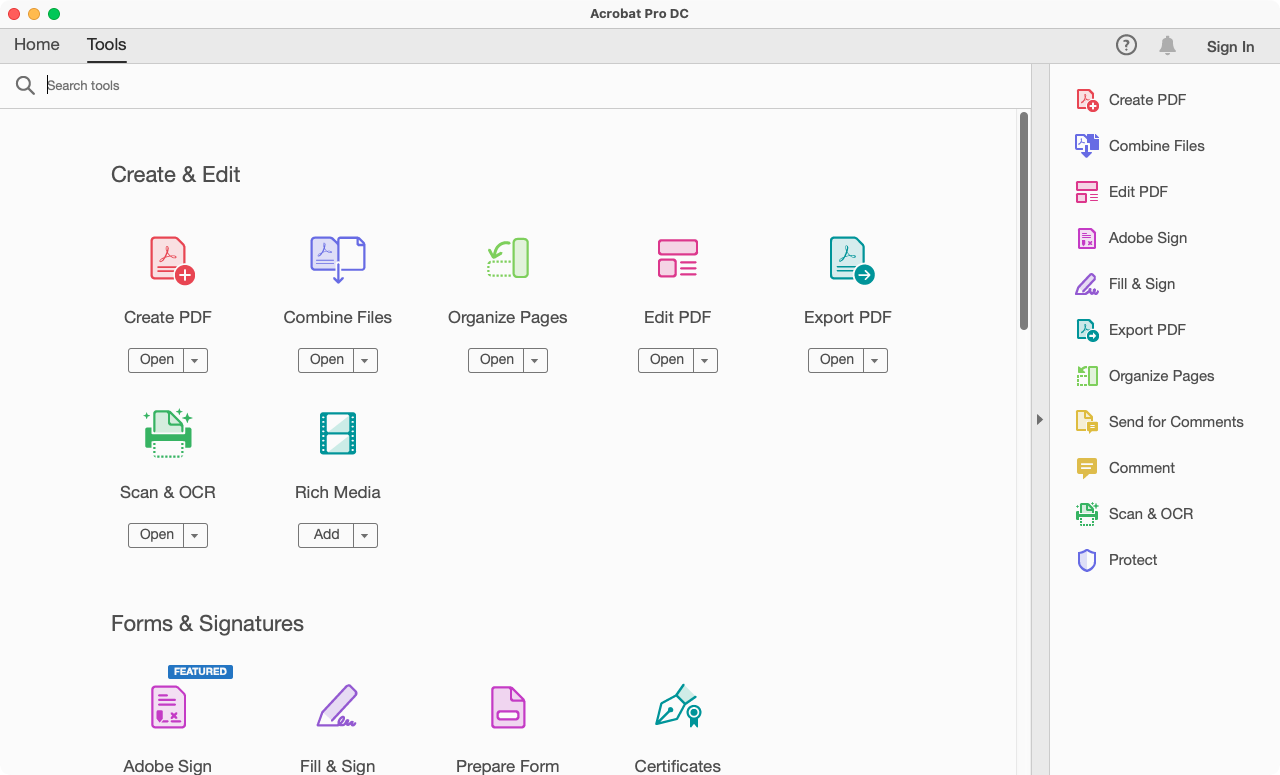Expand the Rich Media Add dropdown arrow
This screenshot has height=775, width=1280.
coord(365,535)
